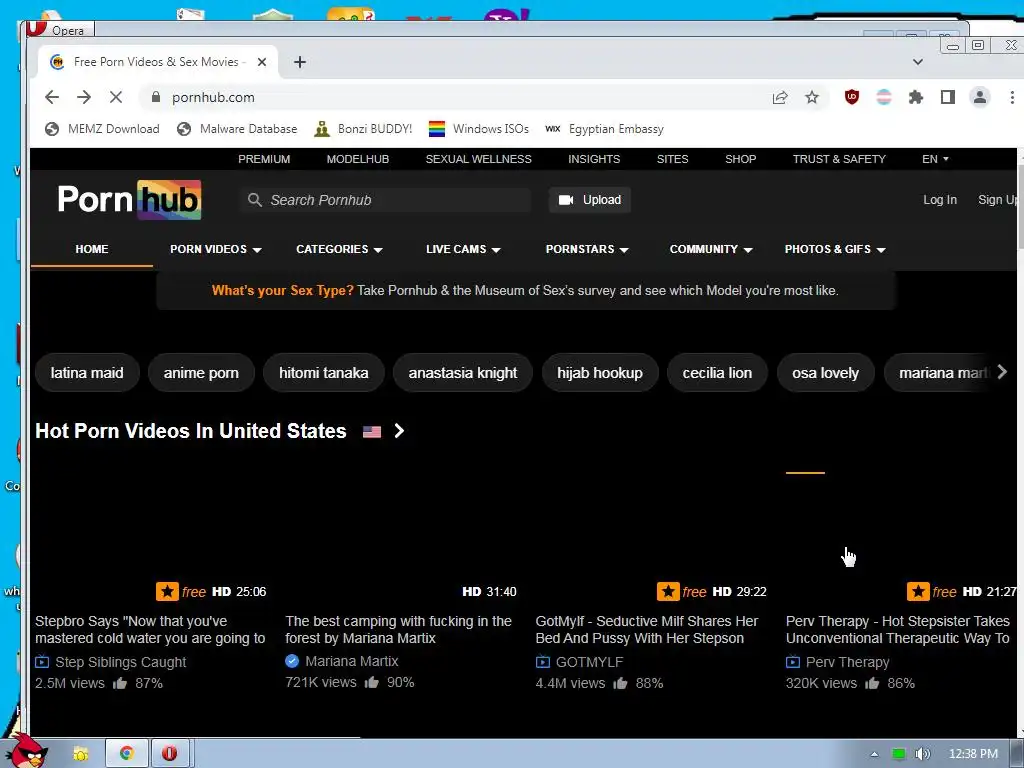Open site info via the padlock icon

(x=155, y=97)
